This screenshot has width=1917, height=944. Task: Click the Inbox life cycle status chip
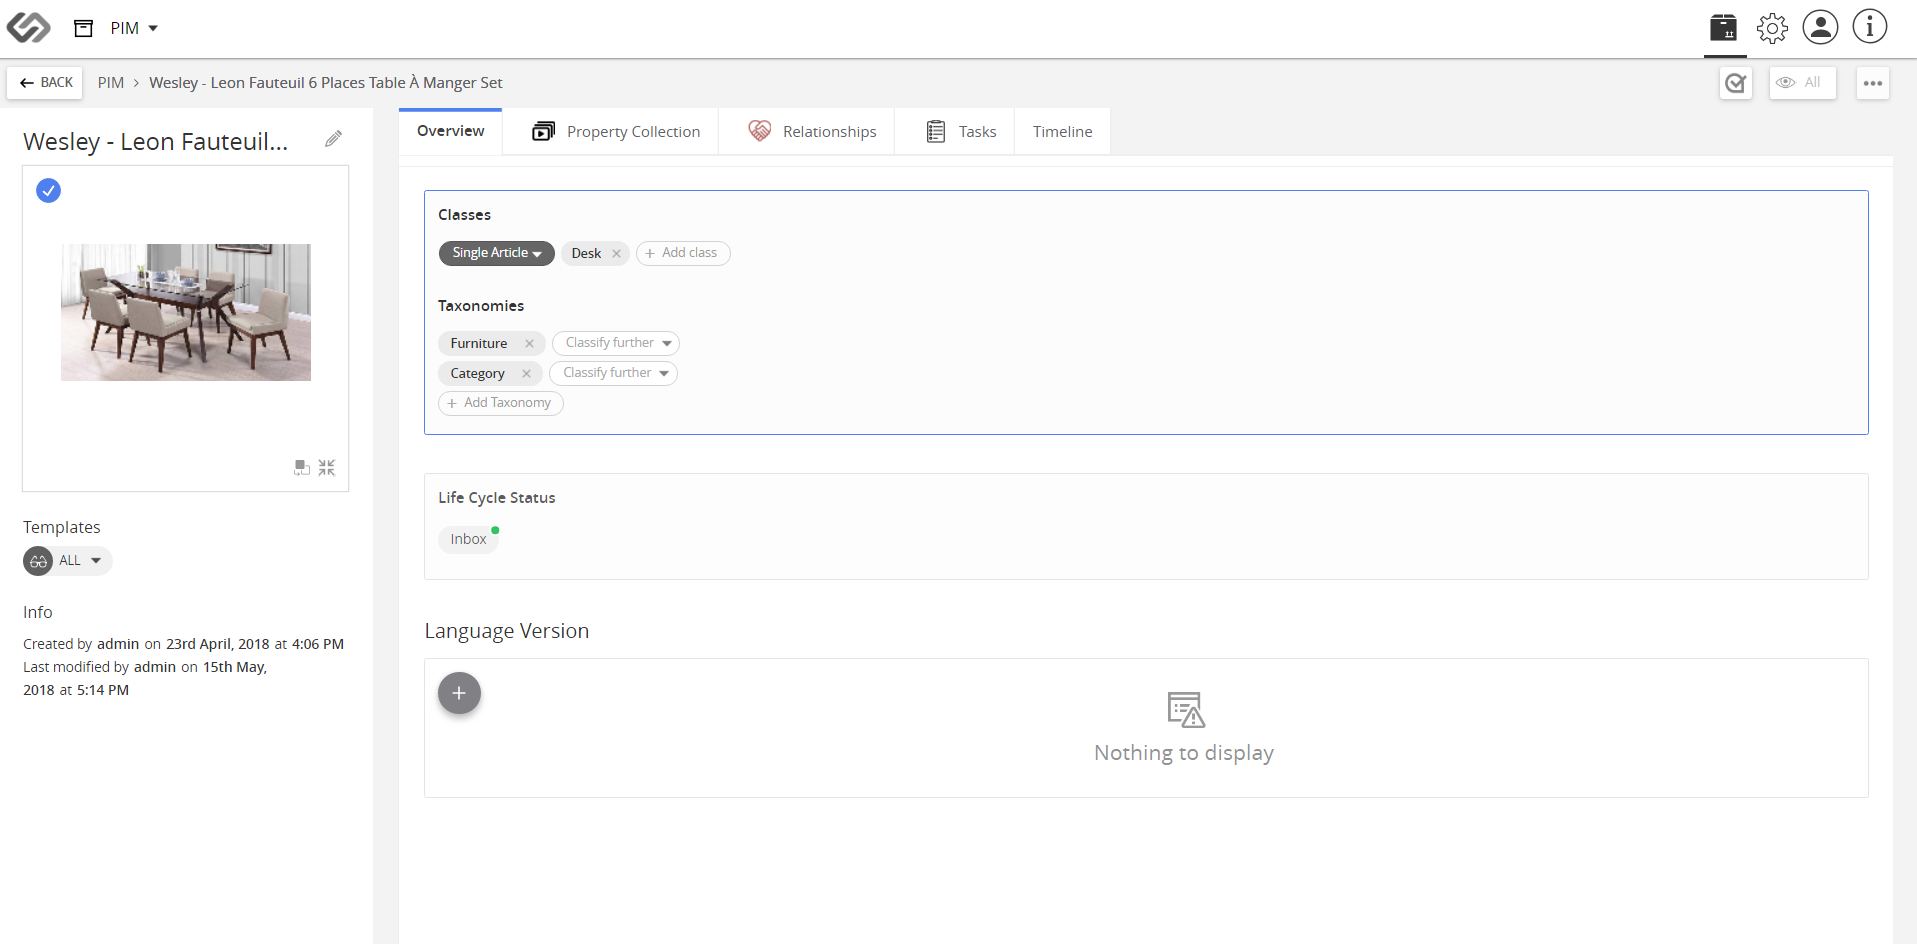468,539
